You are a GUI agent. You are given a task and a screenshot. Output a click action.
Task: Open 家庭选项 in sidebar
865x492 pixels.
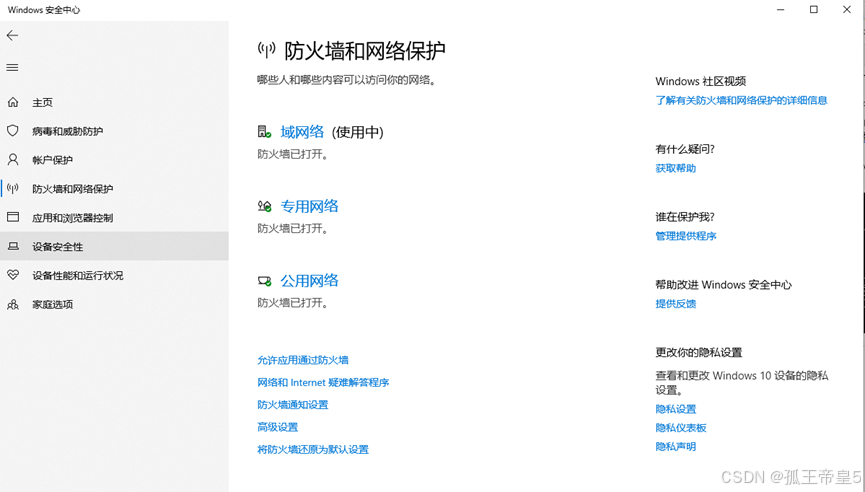52,304
